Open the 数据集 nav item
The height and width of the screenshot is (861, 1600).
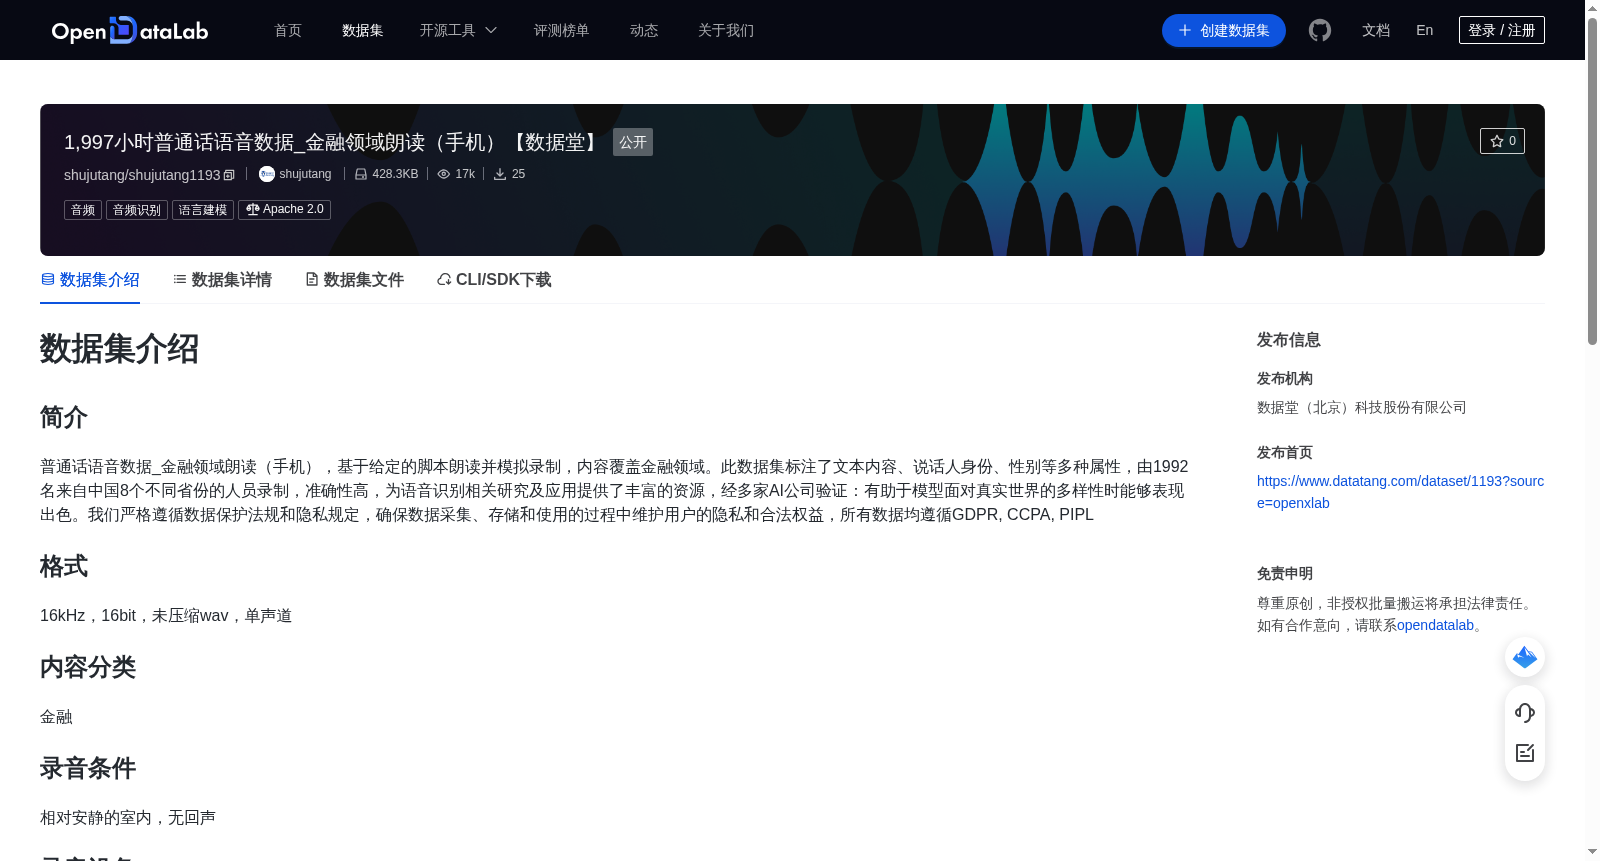pyautogui.click(x=362, y=31)
